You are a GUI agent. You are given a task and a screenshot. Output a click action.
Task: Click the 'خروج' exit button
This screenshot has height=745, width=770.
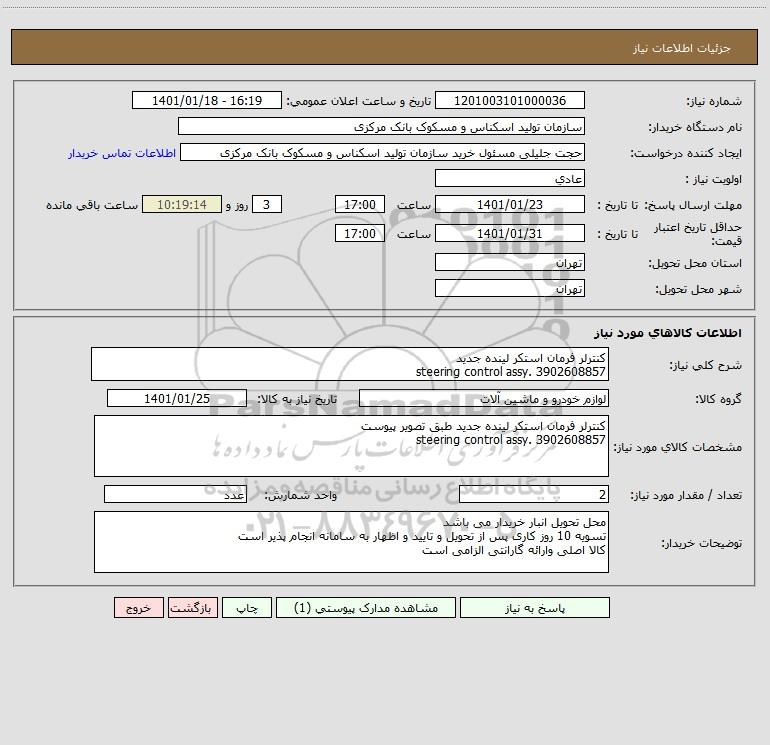point(138,607)
